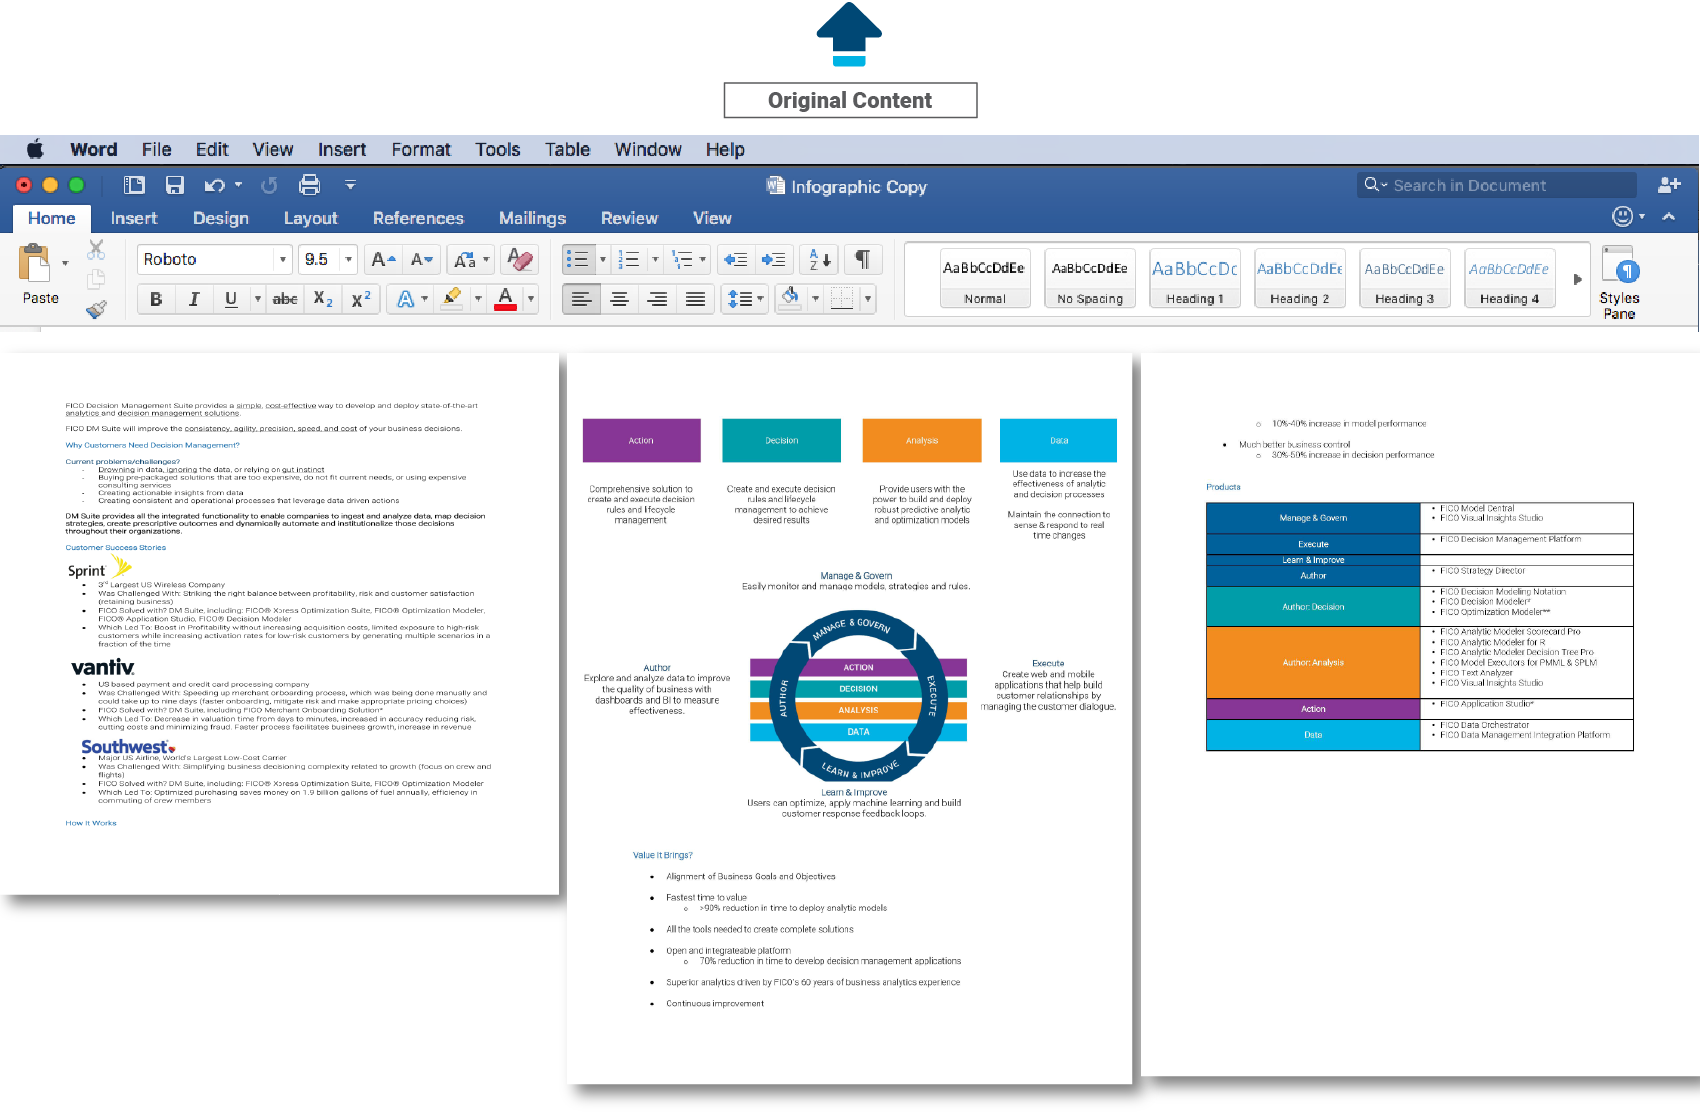Open borders dropdown arrow
This screenshot has height=1119, width=1700.
pyautogui.click(x=868, y=299)
